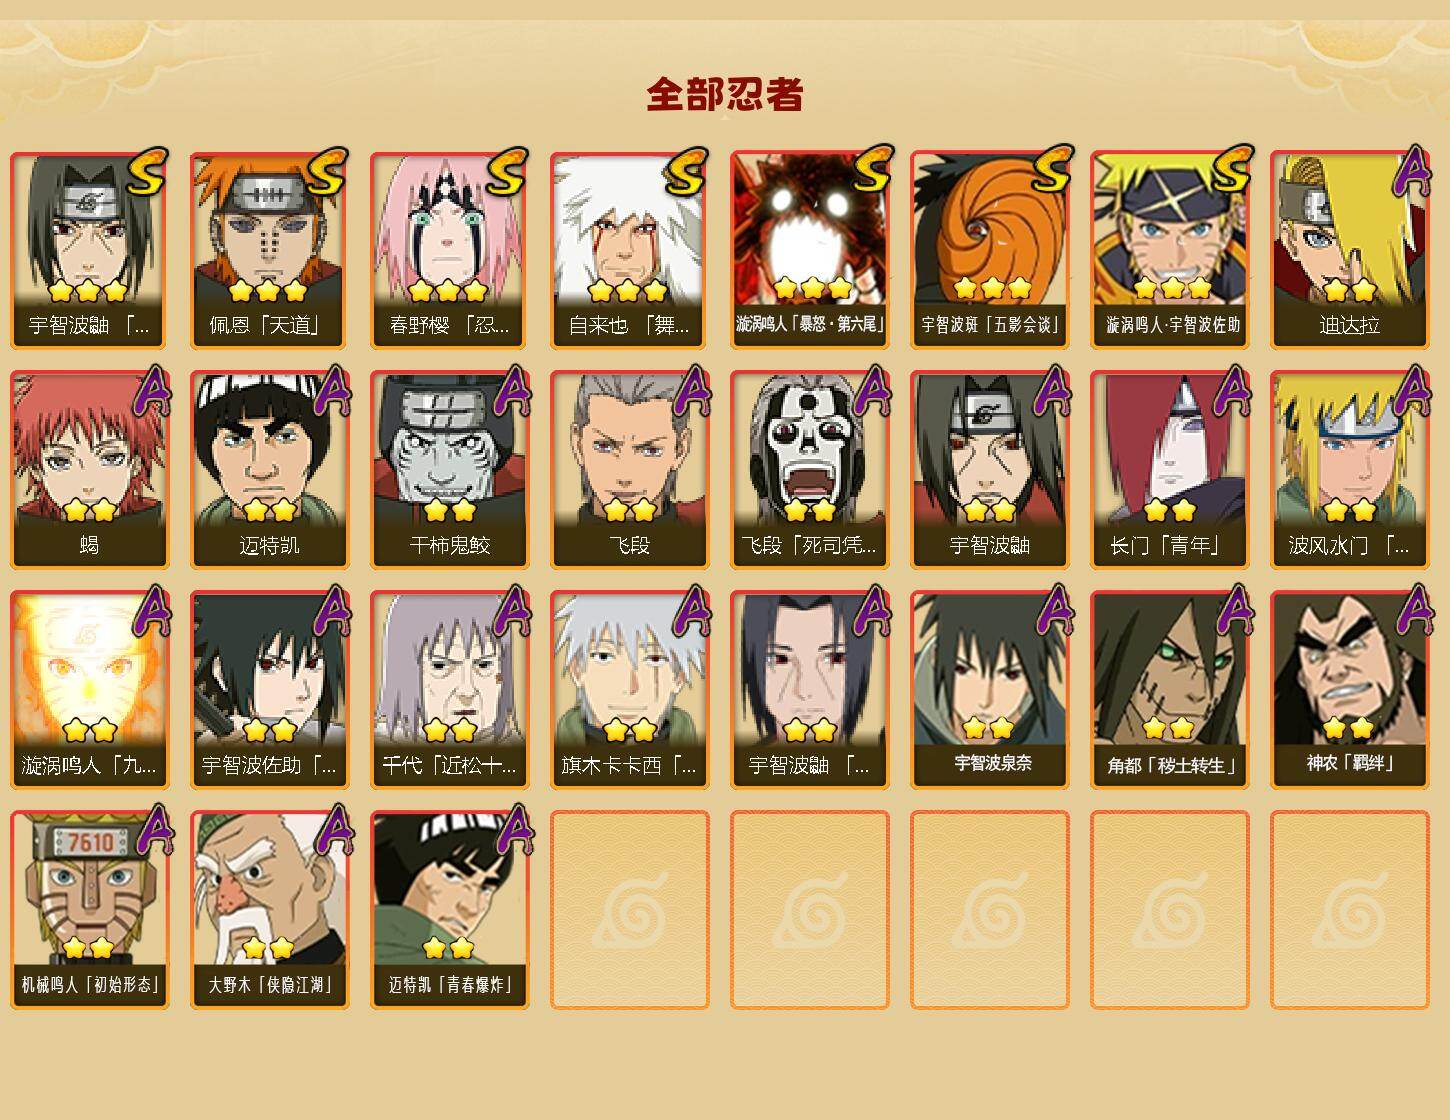Choose the 蝎 ninja card
The width and height of the screenshot is (1450, 1120).
click(x=89, y=470)
